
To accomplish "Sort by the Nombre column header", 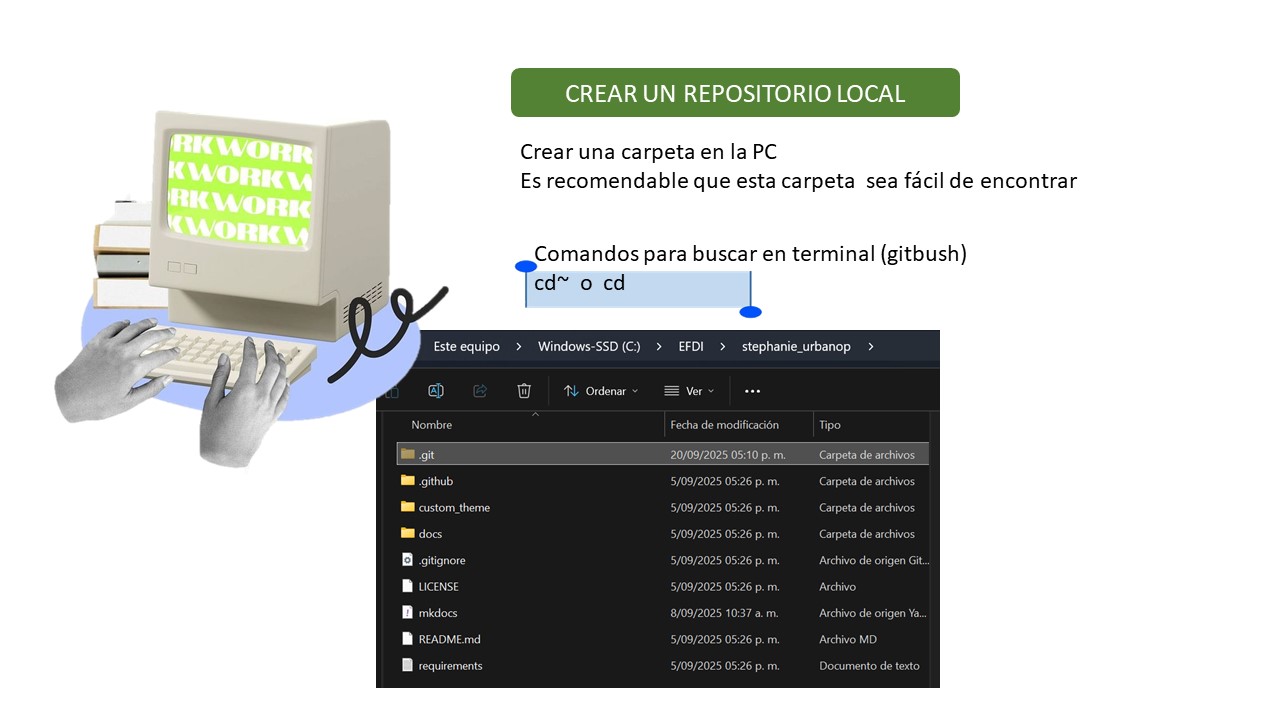I will (432, 425).
